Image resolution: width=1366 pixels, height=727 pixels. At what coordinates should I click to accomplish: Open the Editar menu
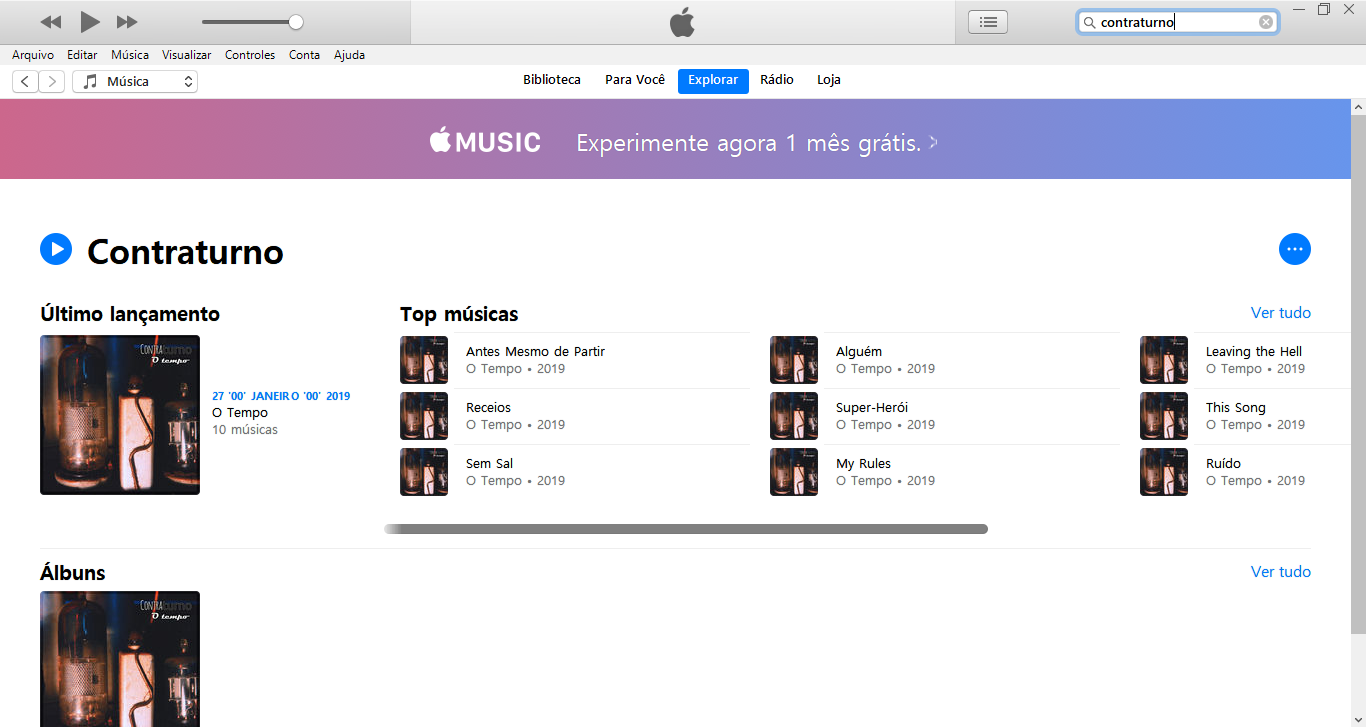[x=82, y=55]
